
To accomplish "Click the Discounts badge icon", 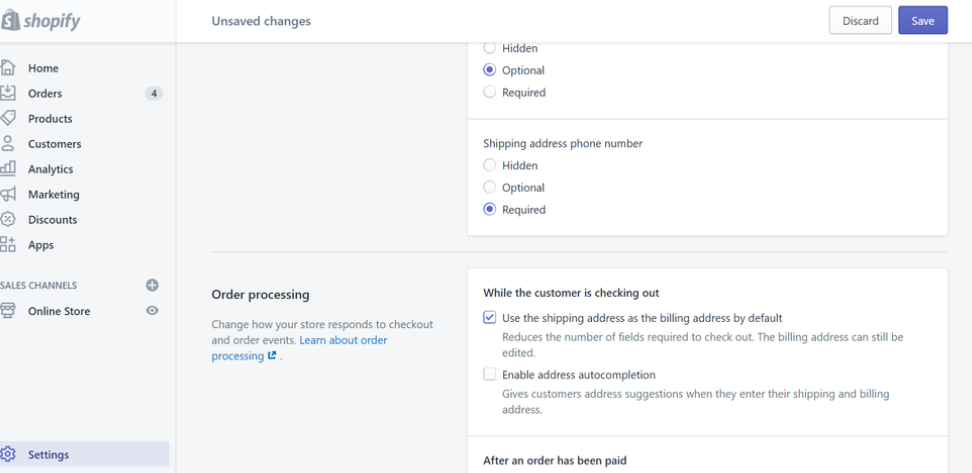I will [8, 219].
